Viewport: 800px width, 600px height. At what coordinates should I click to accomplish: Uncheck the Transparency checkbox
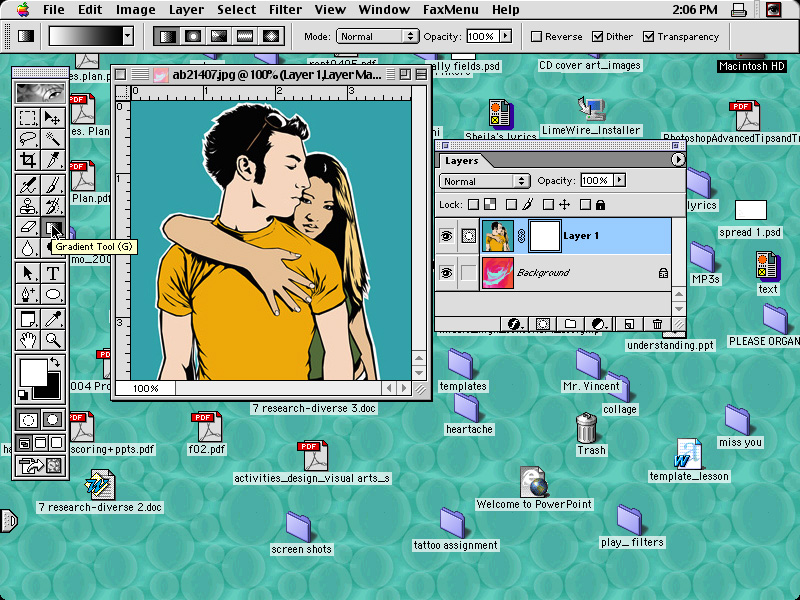[648, 37]
